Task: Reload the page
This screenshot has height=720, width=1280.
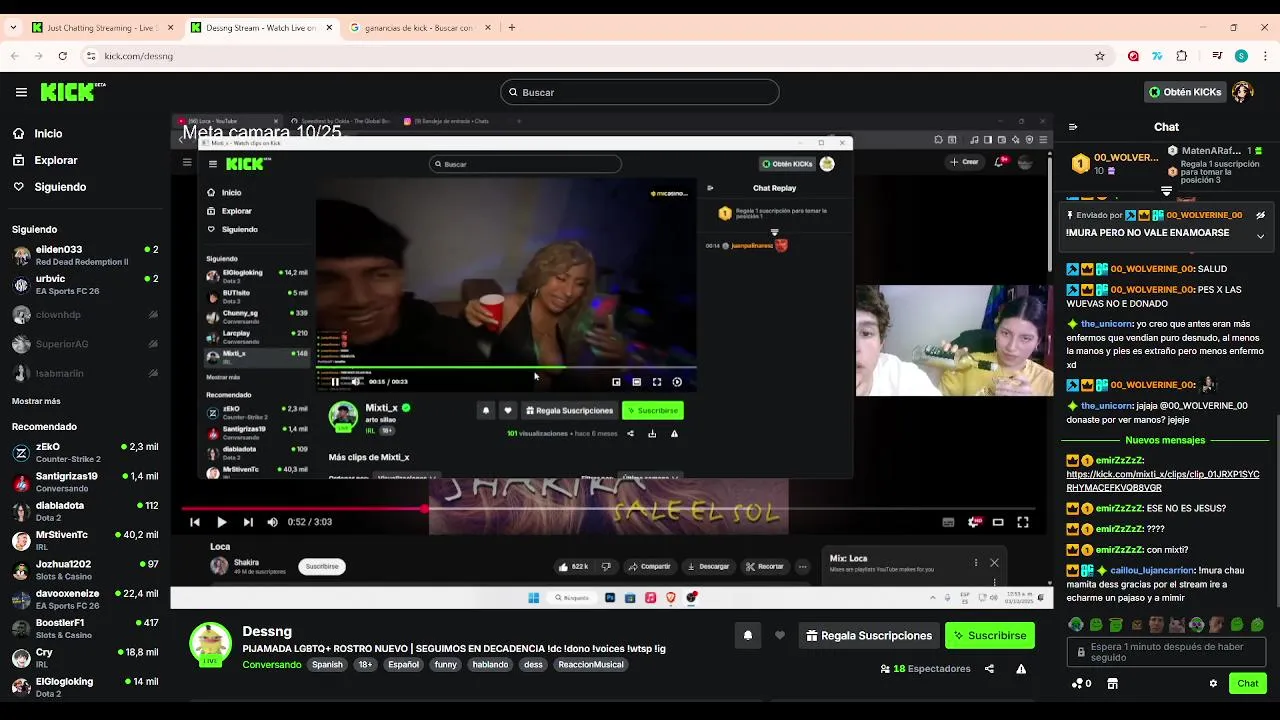Action: point(63,56)
